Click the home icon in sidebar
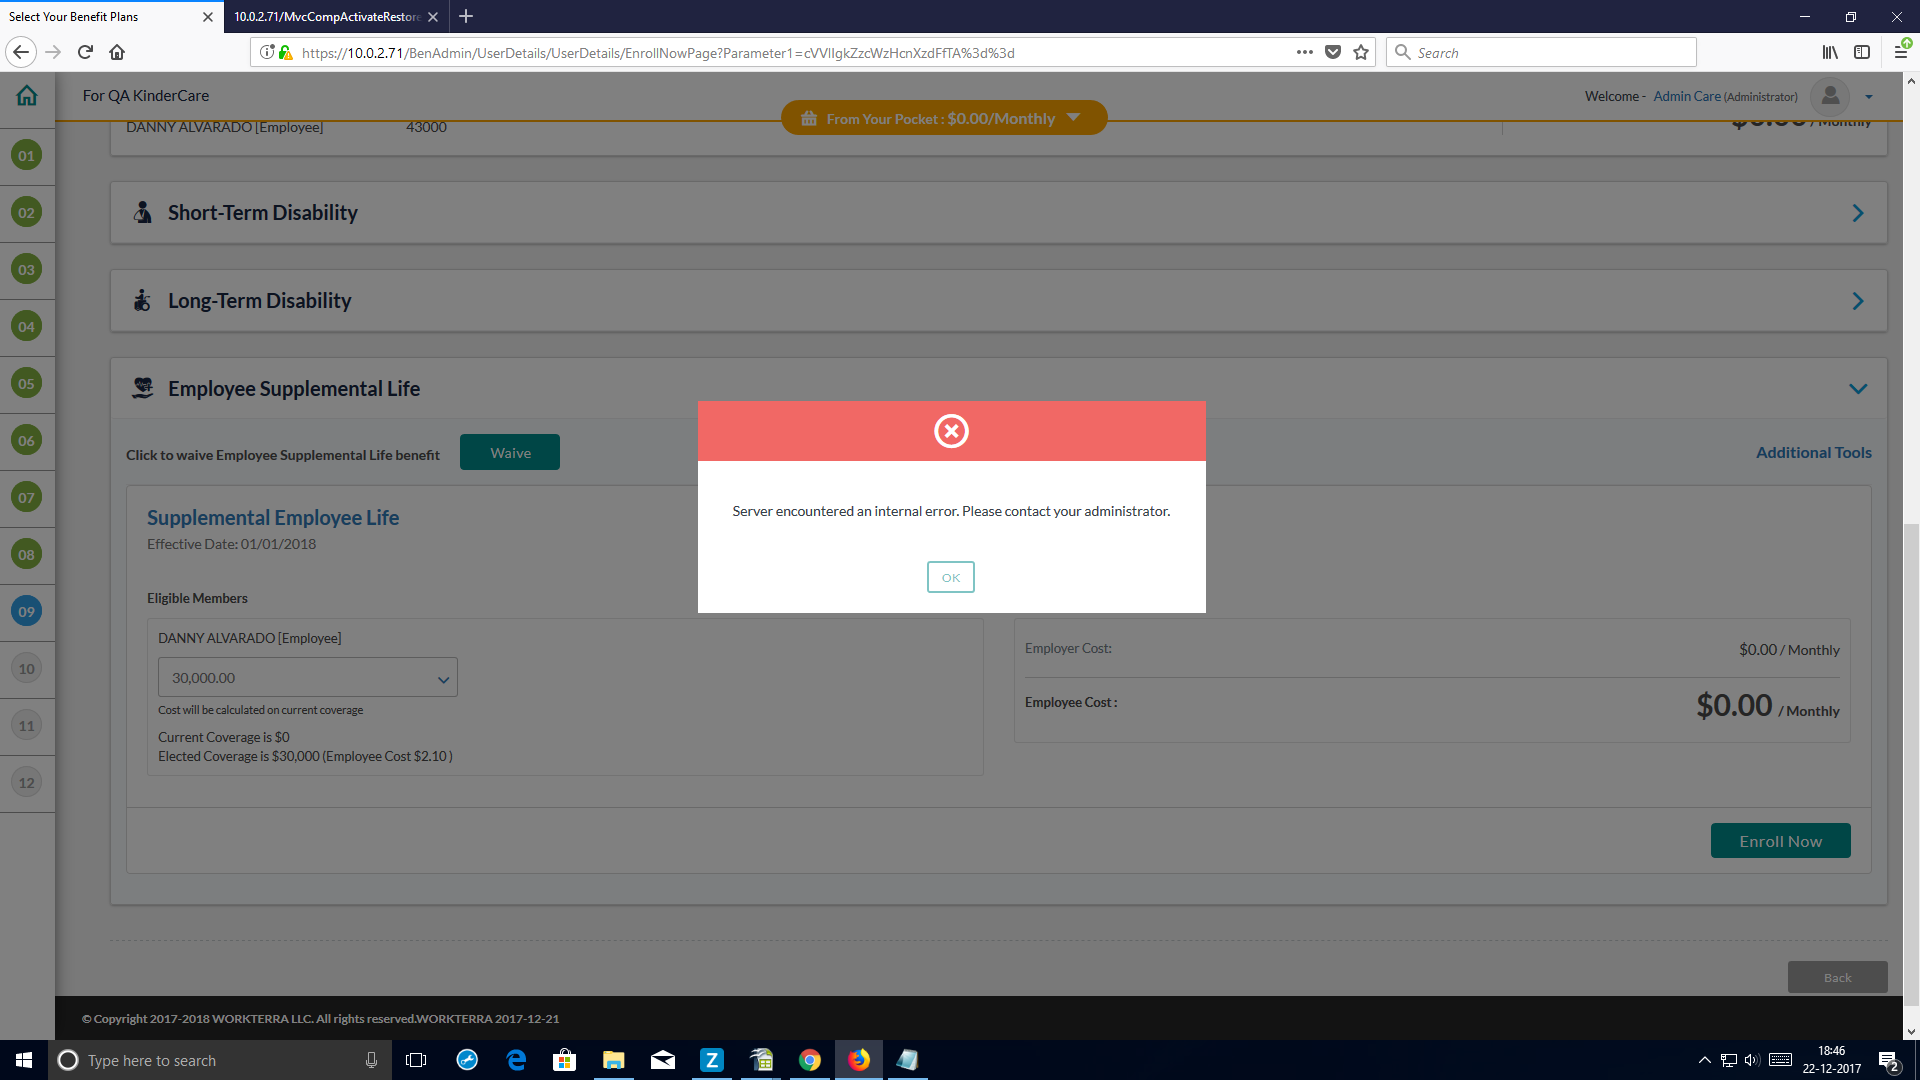The image size is (1920, 1080). pyautogui.click(x=27, y=96)
